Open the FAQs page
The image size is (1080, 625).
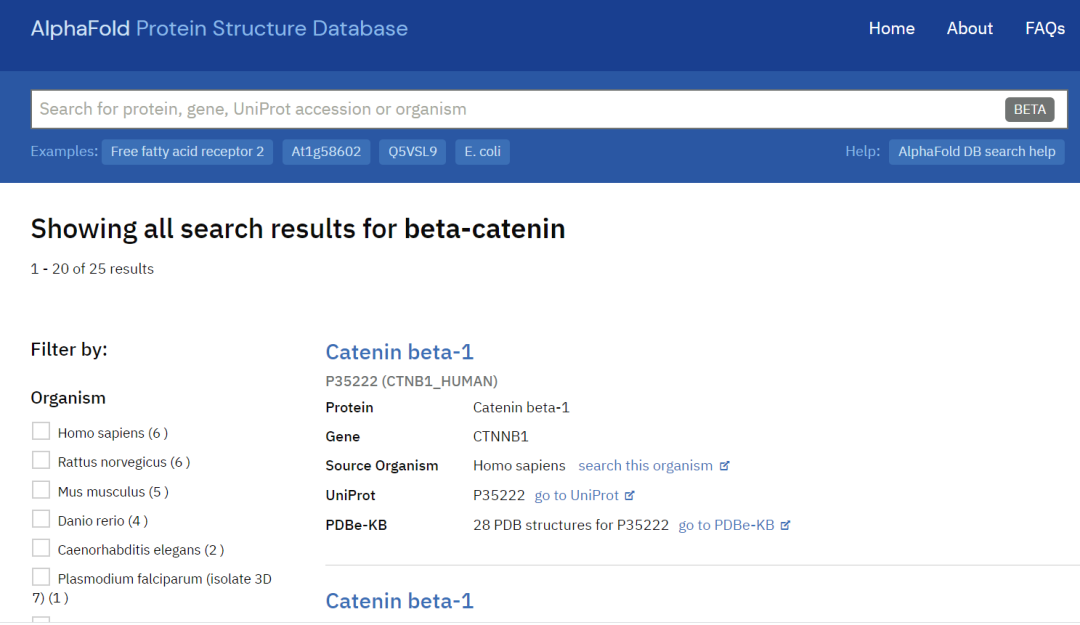click(x=1044, y=28)
